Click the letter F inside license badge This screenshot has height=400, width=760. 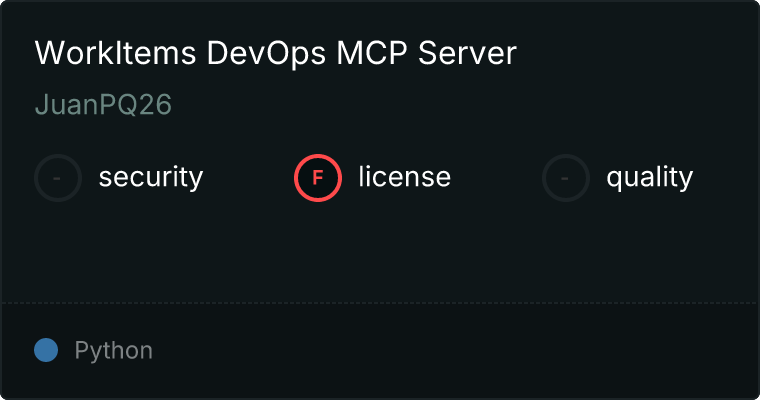pyautogui.click(x=318, y=178)
